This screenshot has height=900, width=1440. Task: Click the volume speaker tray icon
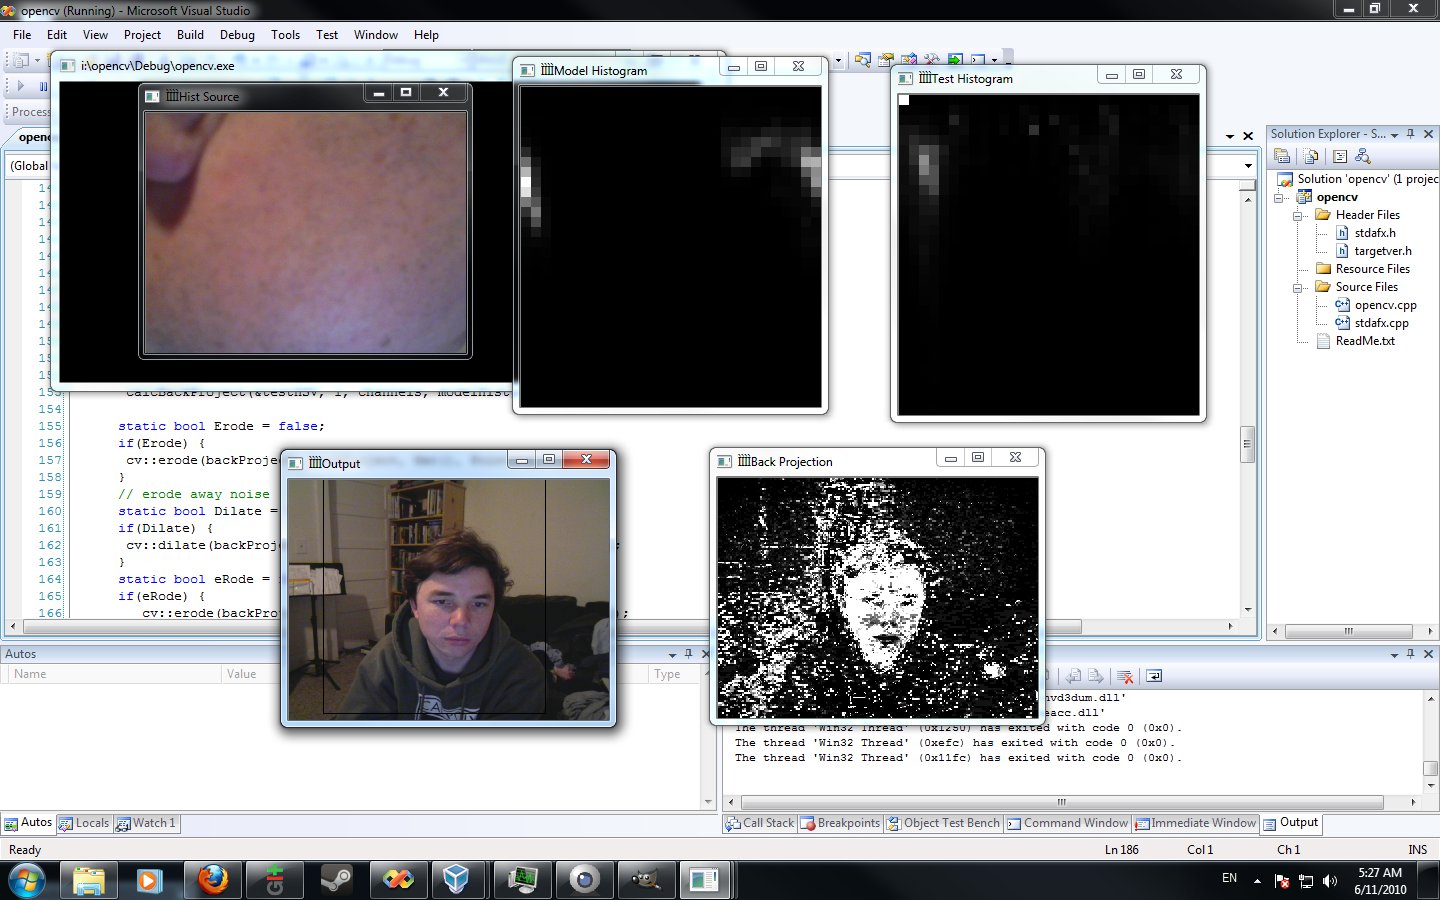pyautogui.click(x=1329, y=880)
